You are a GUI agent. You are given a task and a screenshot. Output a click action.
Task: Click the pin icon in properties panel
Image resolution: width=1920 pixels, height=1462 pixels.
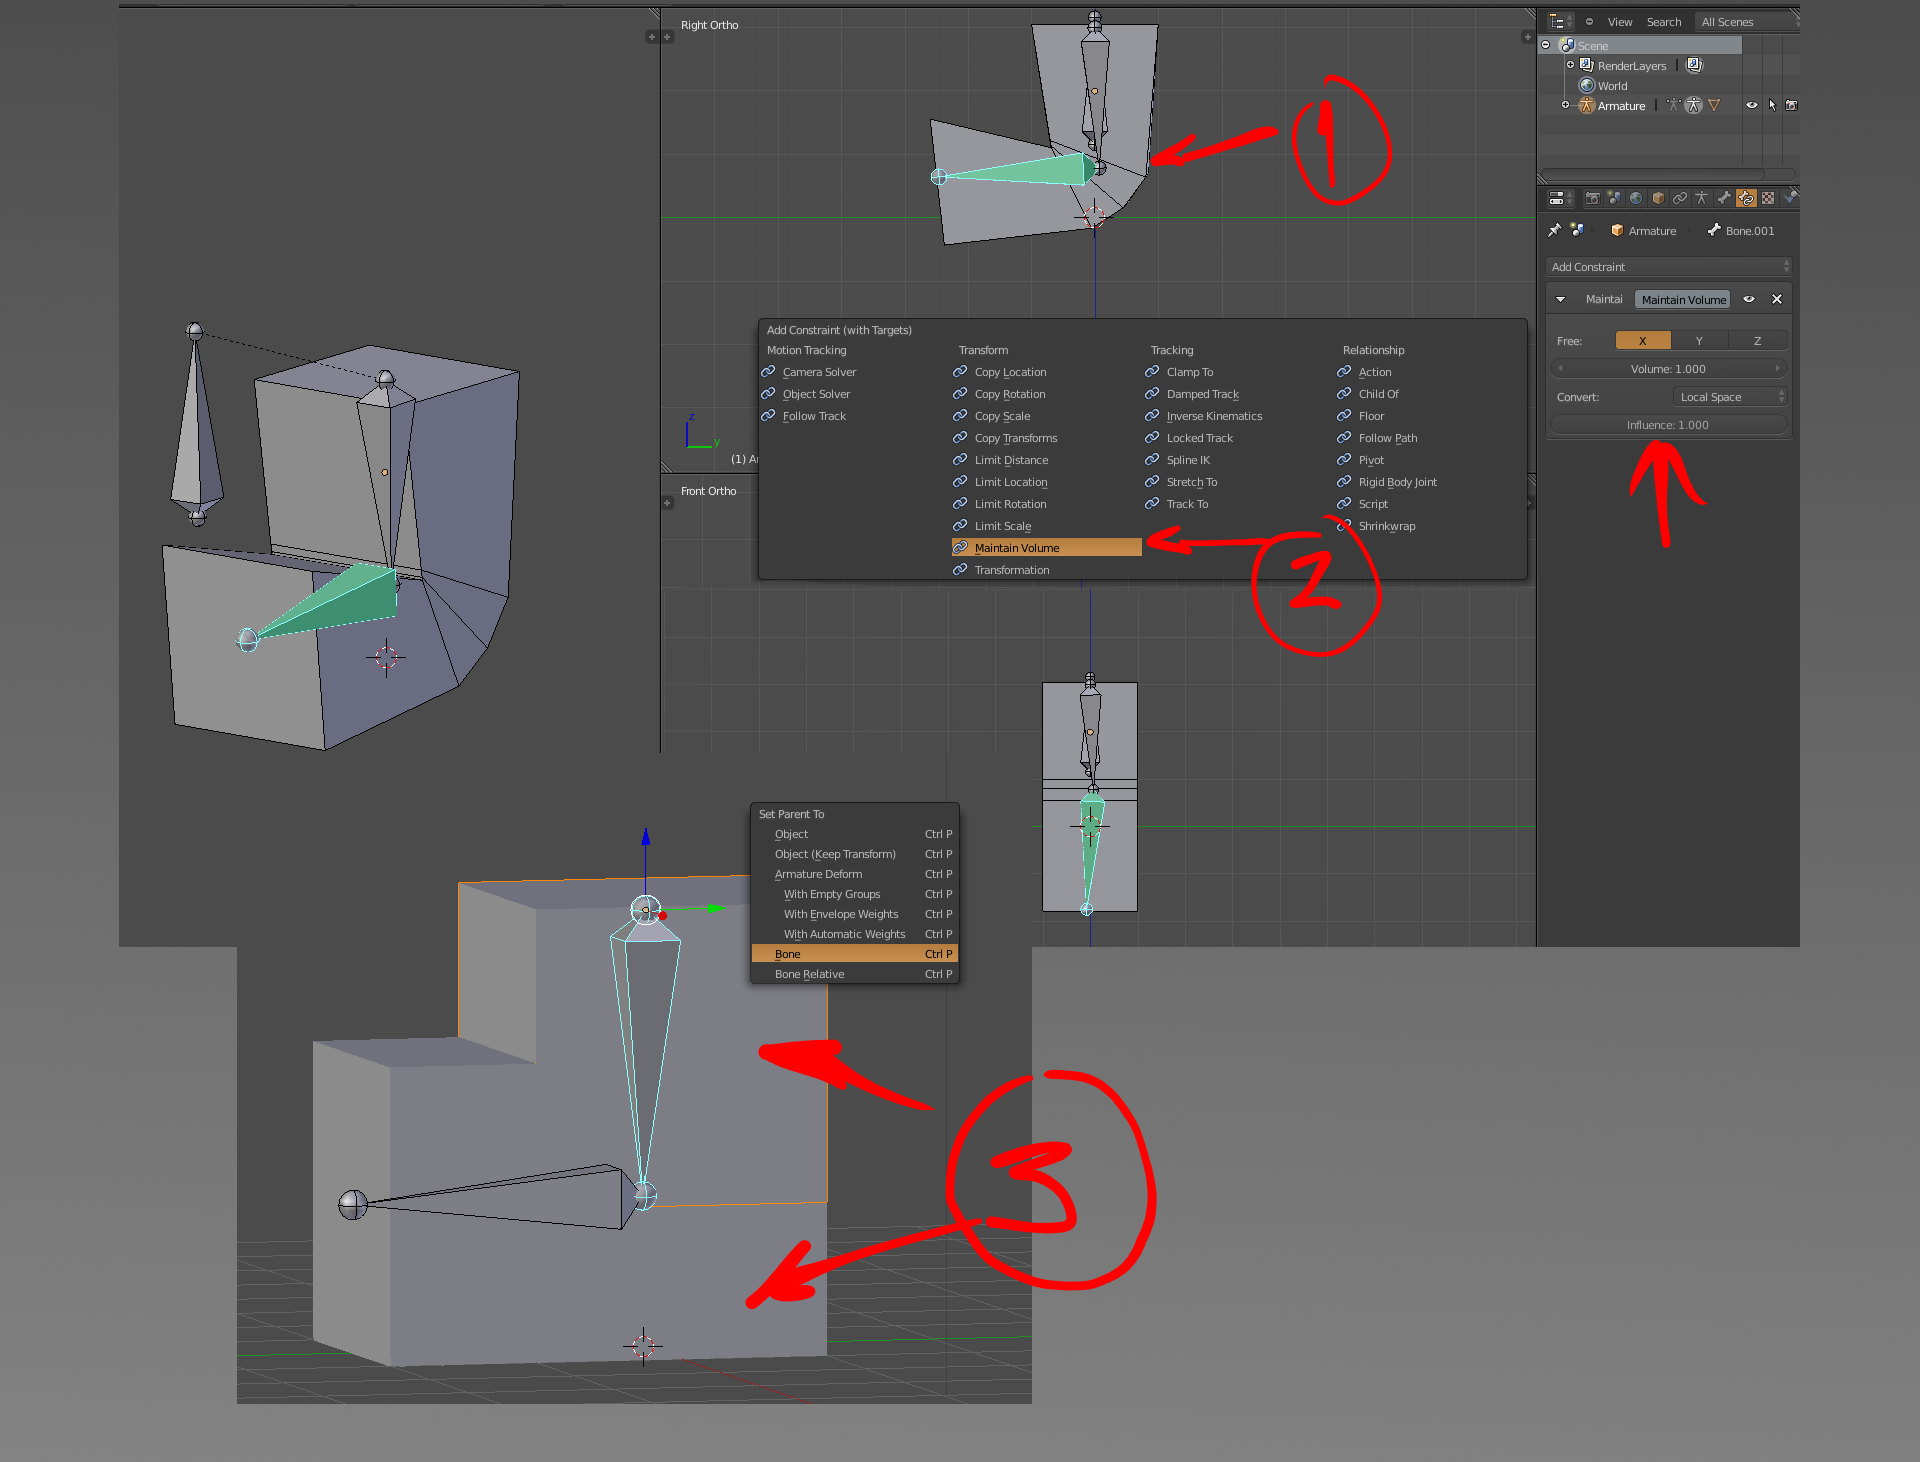coord(1554,230)
